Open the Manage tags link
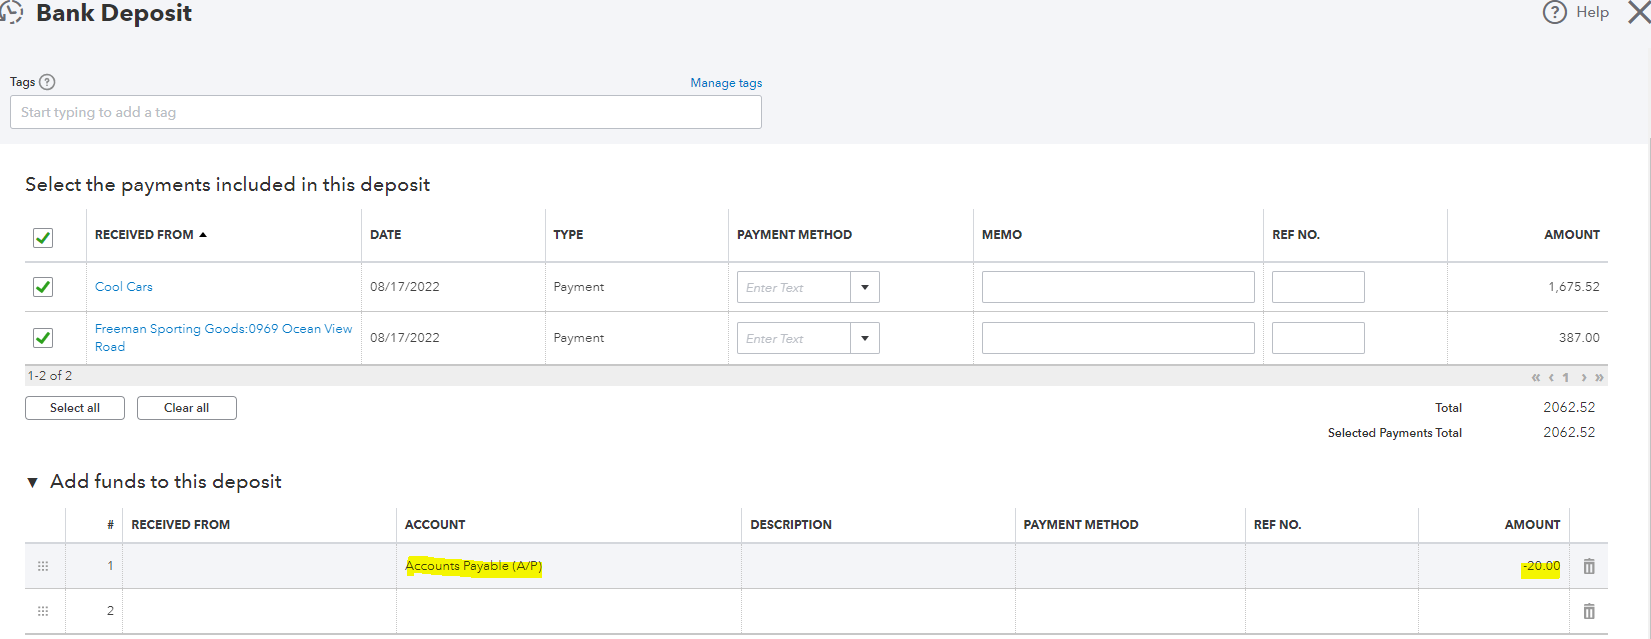The height and width of the screenshot is (639, 1651). click(x=726, y=83)
